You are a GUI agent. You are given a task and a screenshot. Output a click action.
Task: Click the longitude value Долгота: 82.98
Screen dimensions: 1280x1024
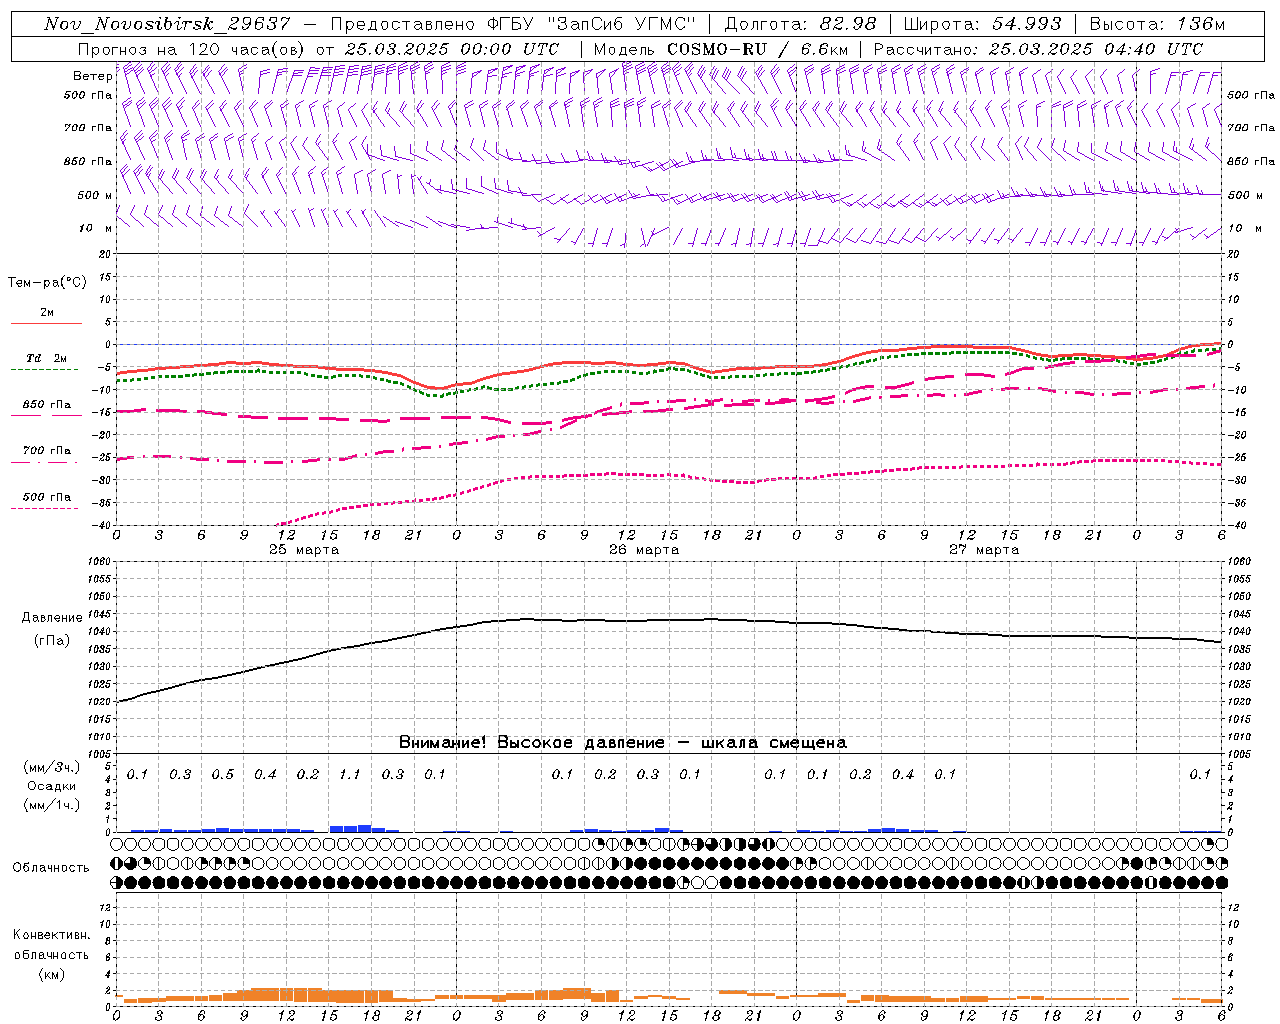(800, 24)
